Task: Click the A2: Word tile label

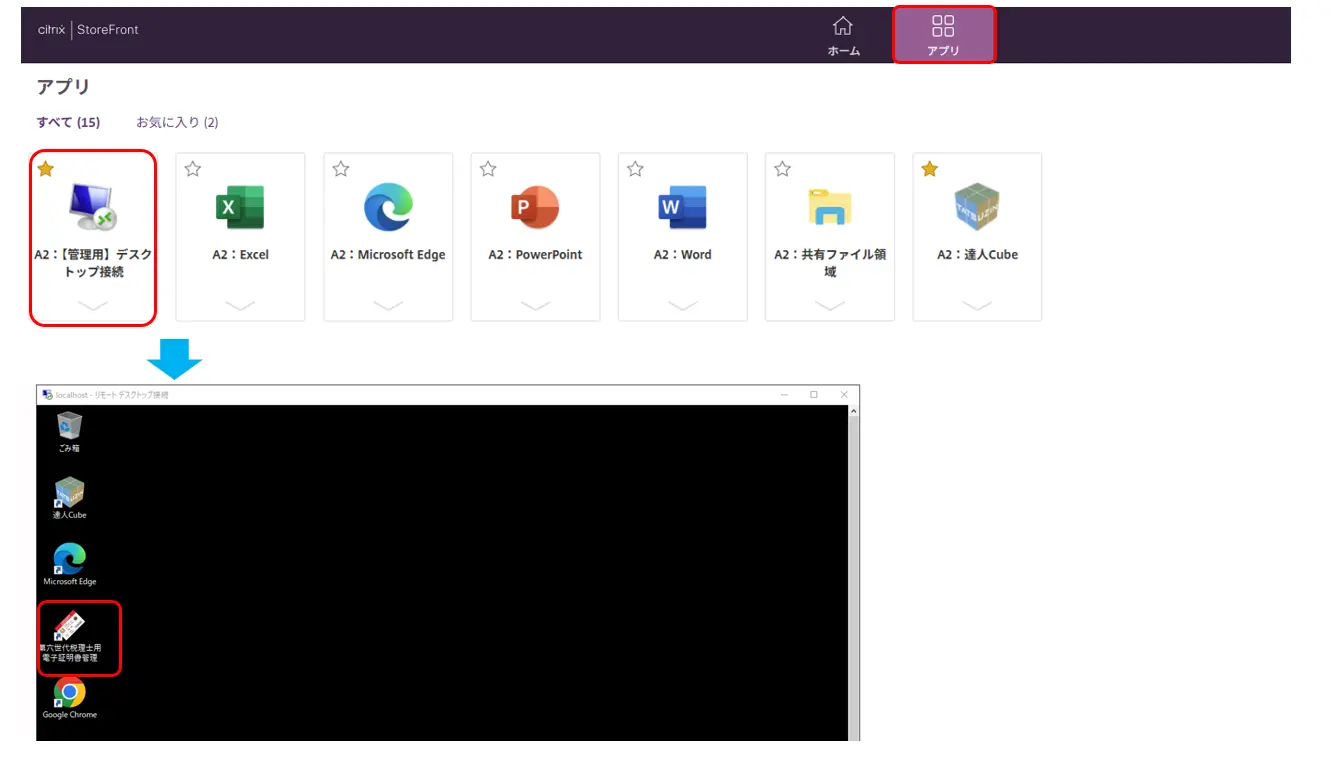Action: point(682,255)
